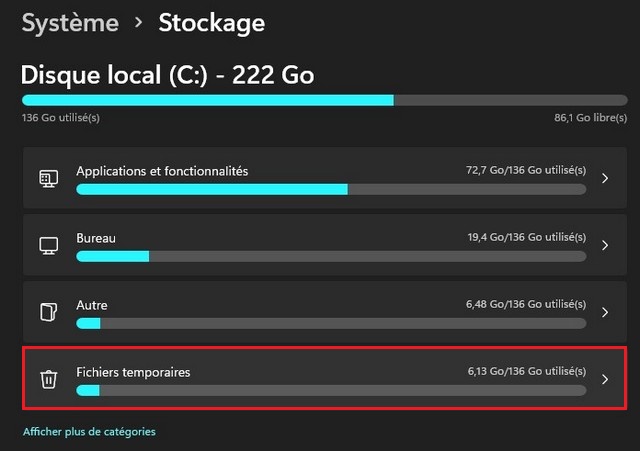Select the Autre category label

click(x=92, y=305)
